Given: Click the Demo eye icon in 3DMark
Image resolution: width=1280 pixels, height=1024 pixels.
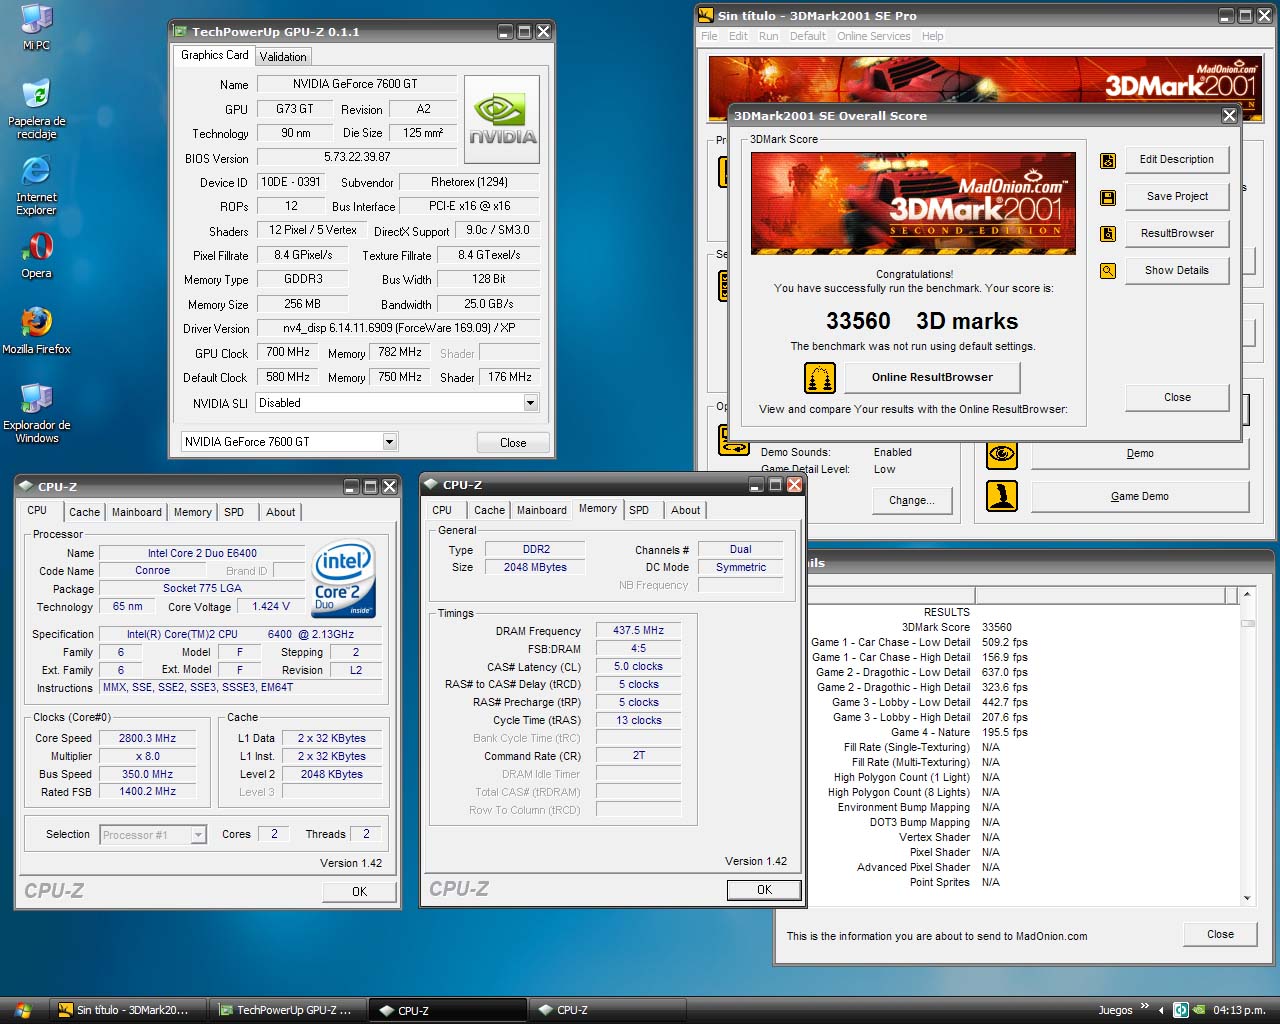Looking at the screenshot, I should click(x=1002, y=453).
